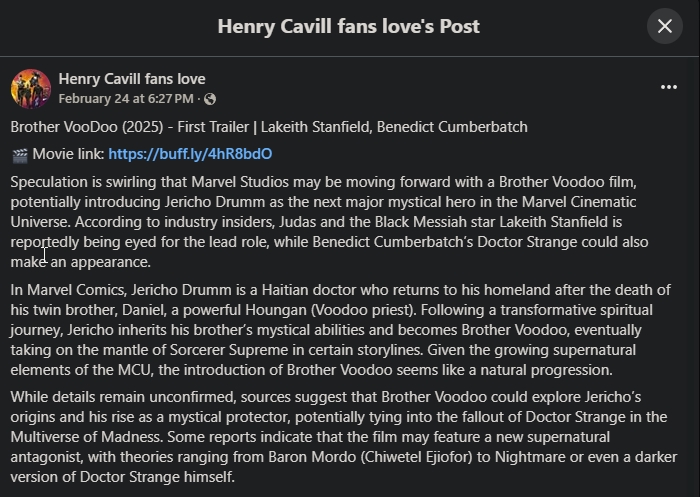
Task: Open the three-dot post options menu
Action: click(669, 88)
